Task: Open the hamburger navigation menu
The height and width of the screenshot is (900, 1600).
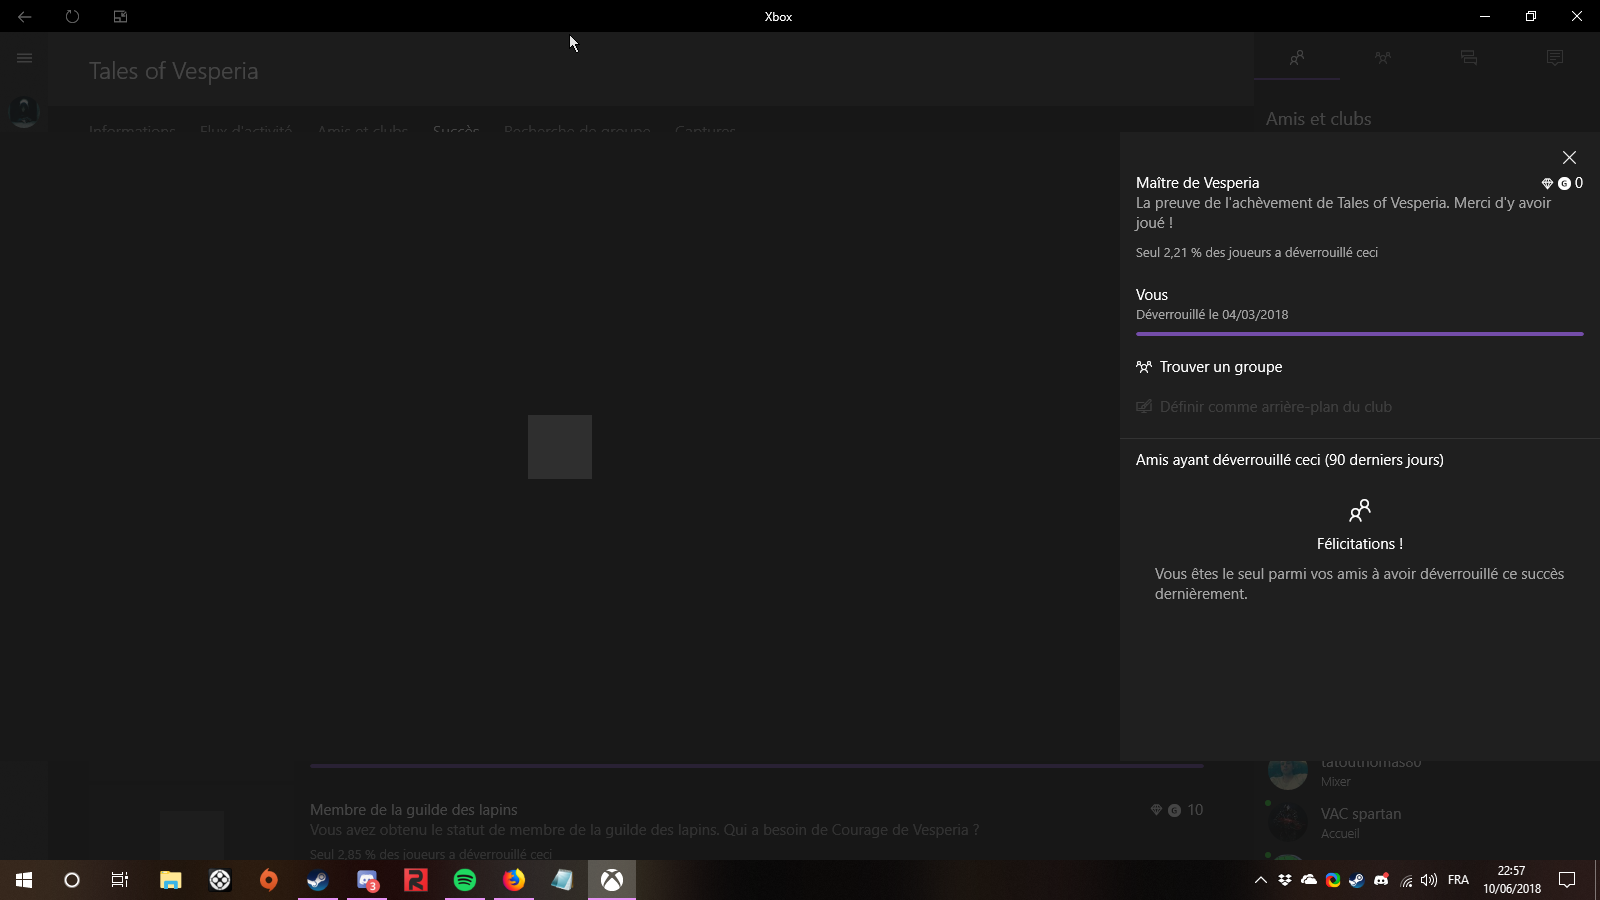Action: click(x=25, y=58)
